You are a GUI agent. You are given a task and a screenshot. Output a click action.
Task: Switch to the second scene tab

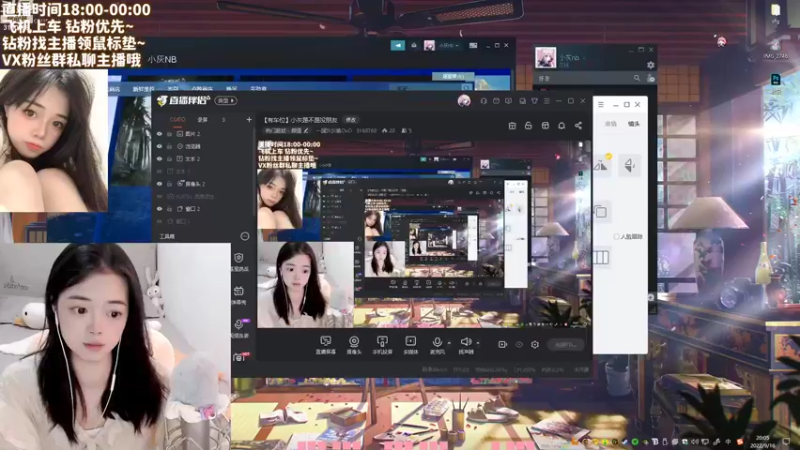tap(203, 120)
